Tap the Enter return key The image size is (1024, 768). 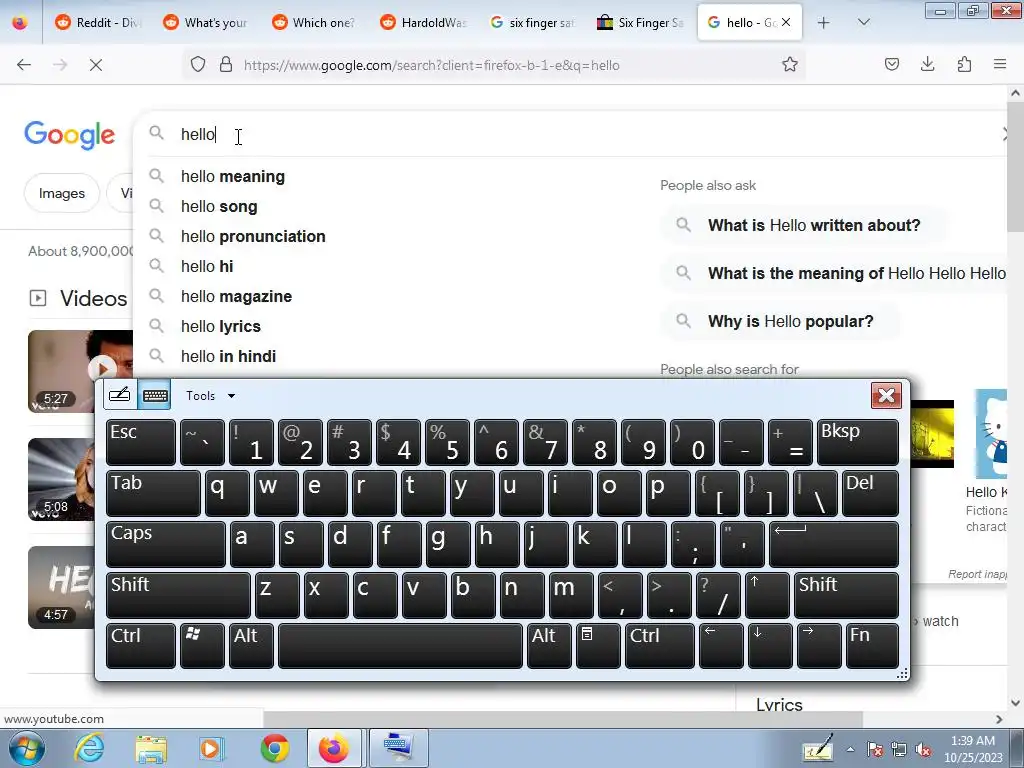coord(833,544)
